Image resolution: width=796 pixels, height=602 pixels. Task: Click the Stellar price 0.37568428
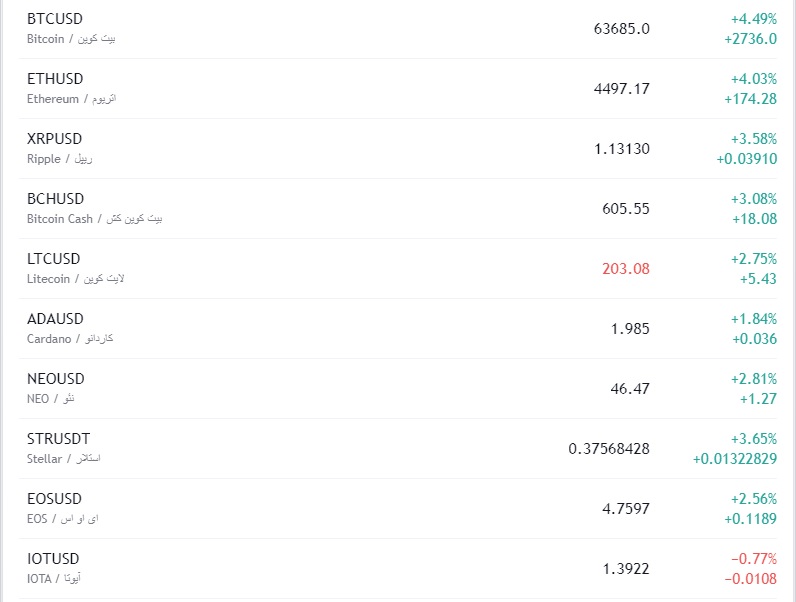(x=609, y=449)
